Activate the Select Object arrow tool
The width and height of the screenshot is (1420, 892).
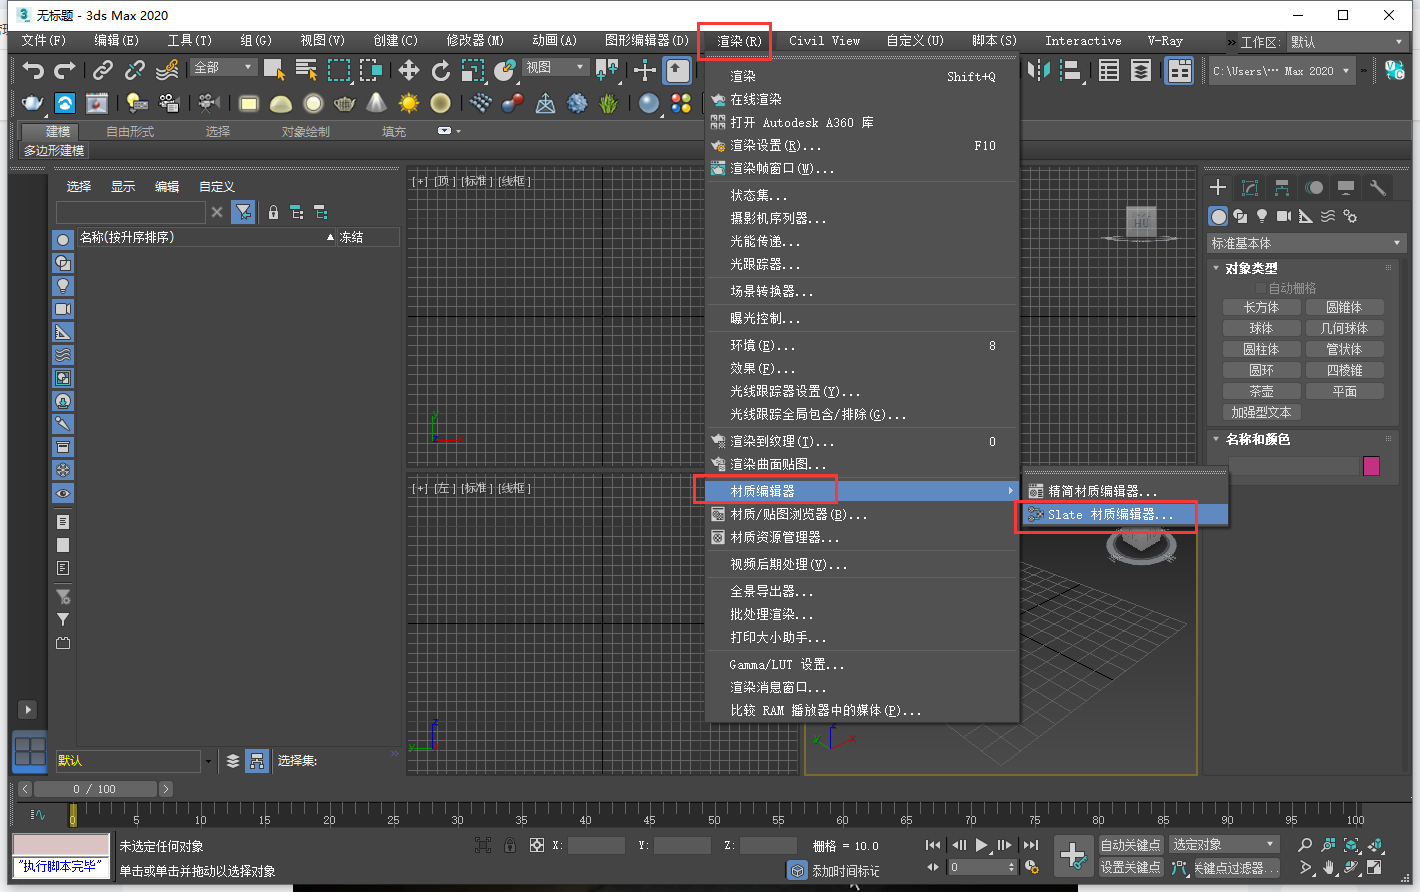(271, 70)
